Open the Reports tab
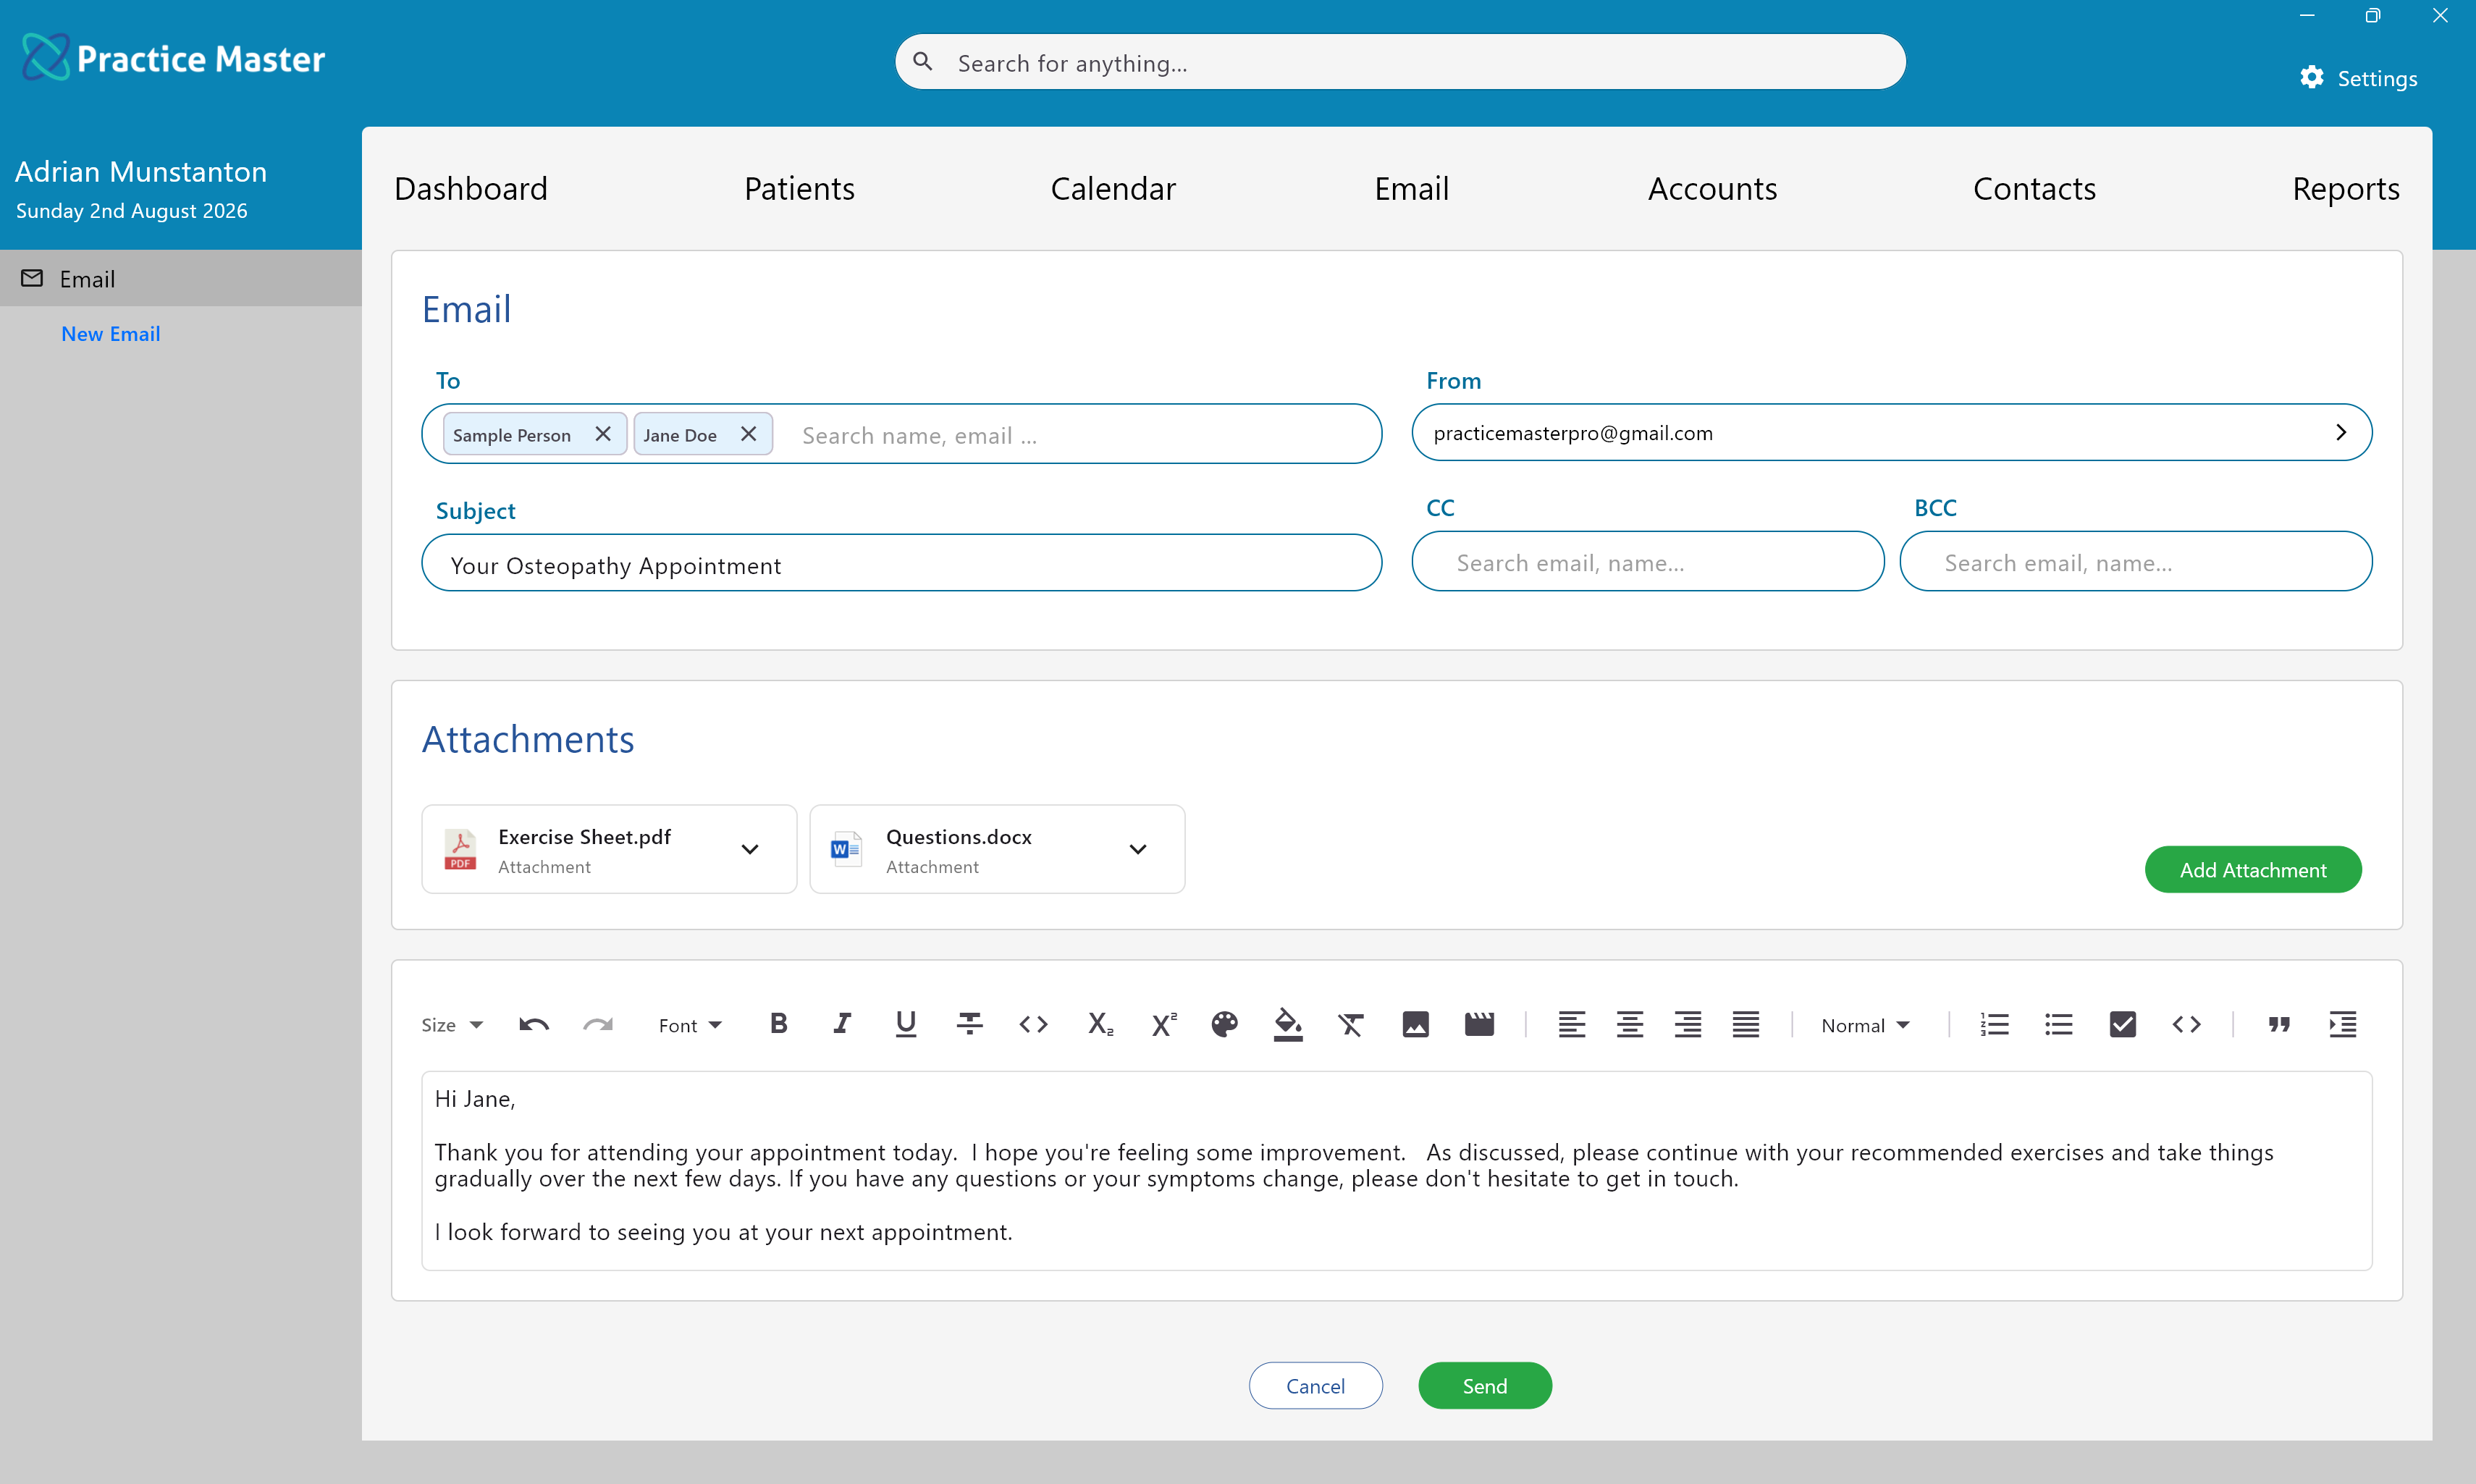The image size is (2476, 1484). click(2346, 189)
